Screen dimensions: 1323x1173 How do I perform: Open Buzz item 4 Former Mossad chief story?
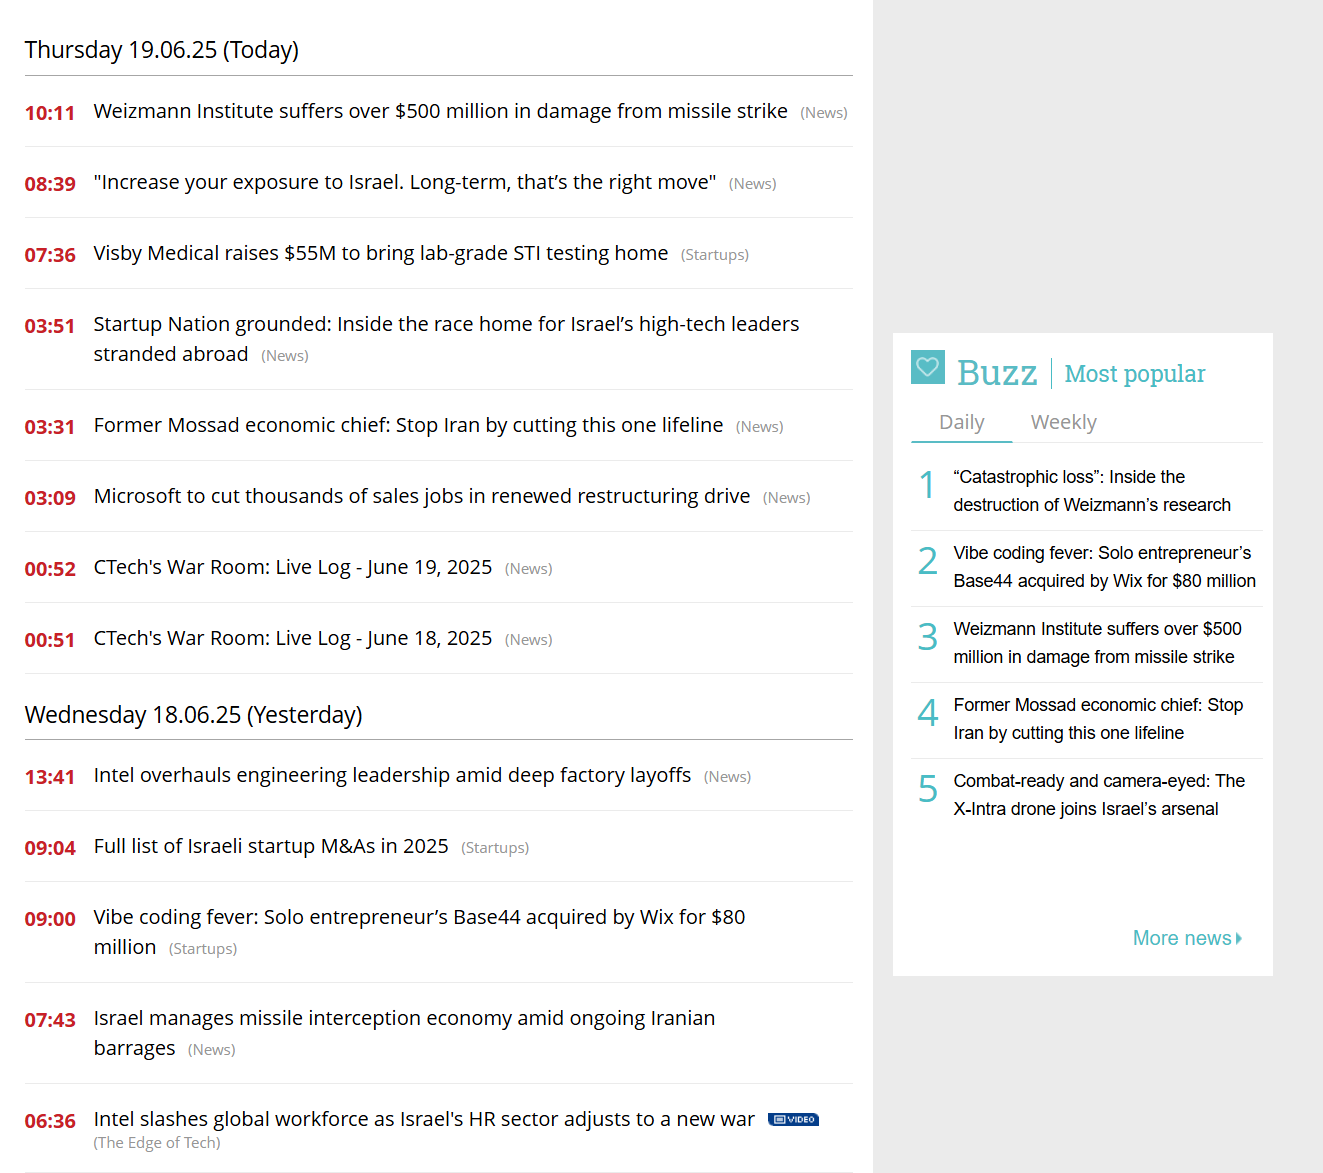point(1098,719)
